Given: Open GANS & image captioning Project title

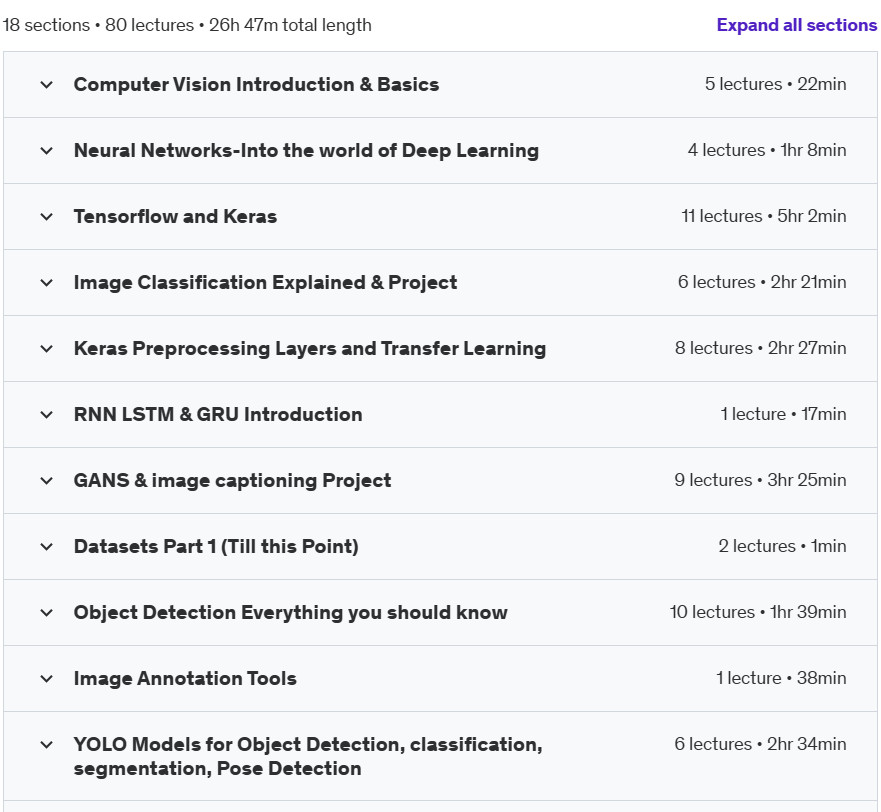Looking at the screenshot, I should (x=232, y=480).
